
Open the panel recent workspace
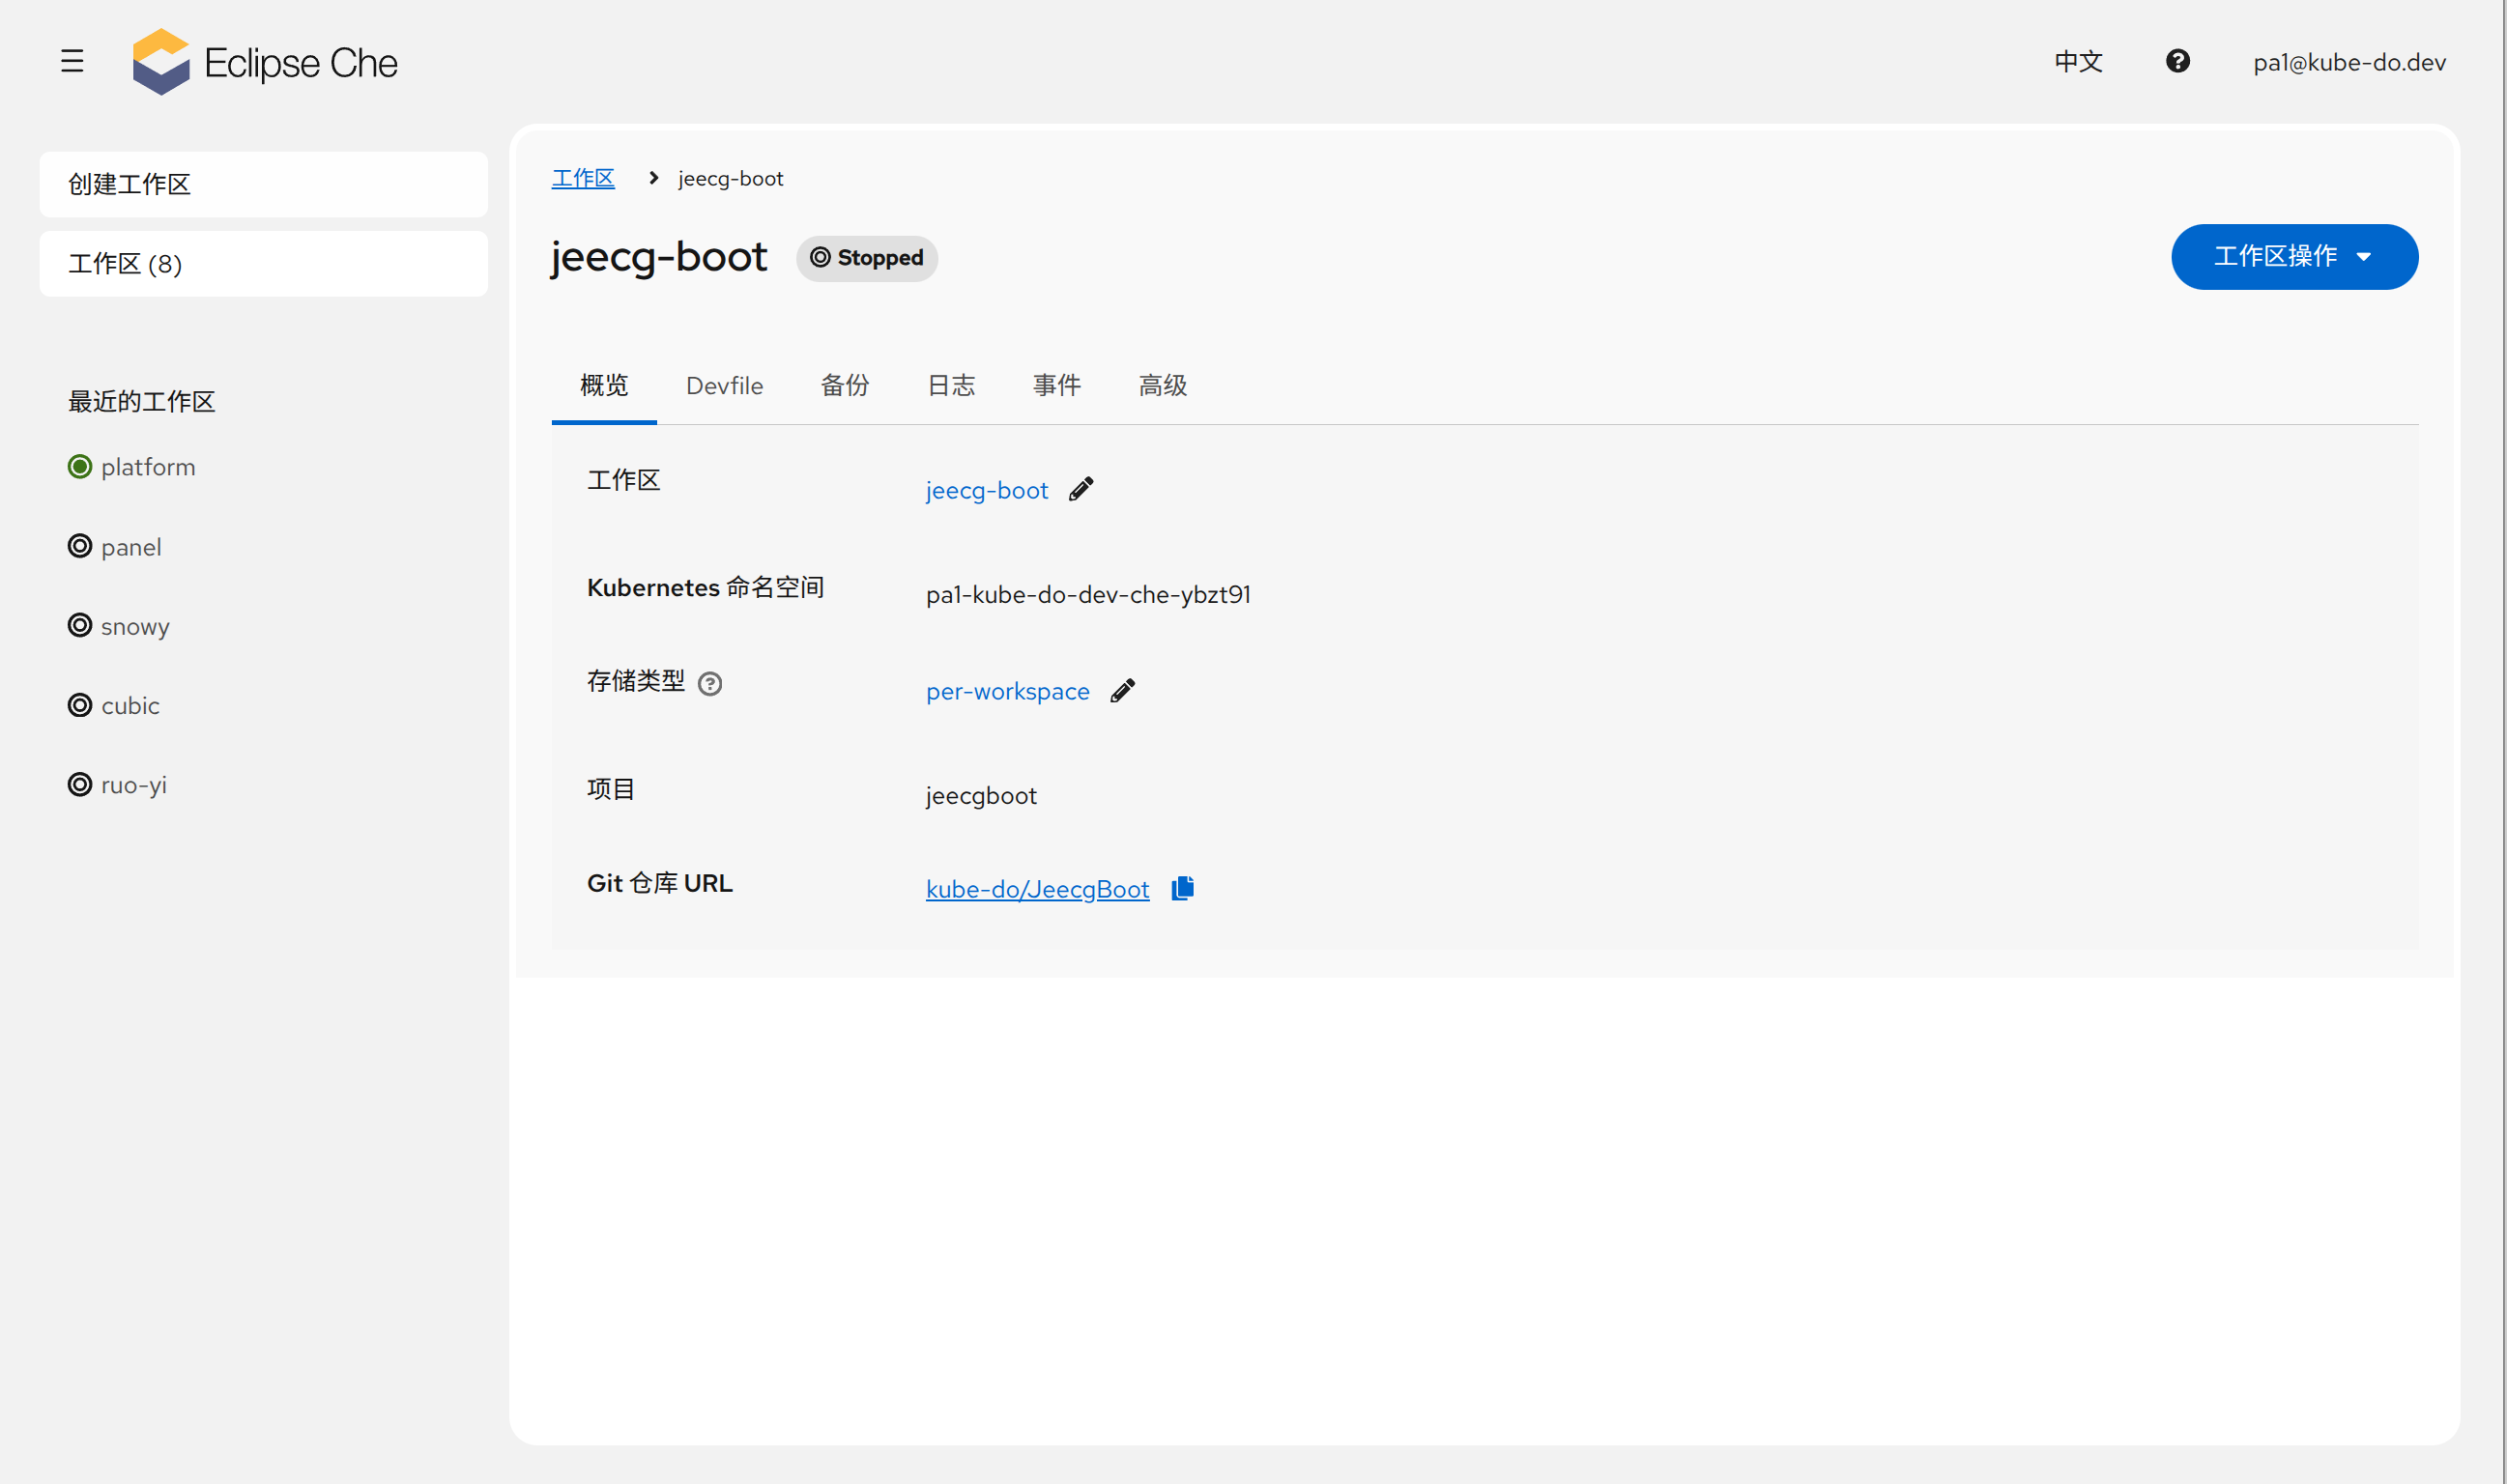point(131,547)
